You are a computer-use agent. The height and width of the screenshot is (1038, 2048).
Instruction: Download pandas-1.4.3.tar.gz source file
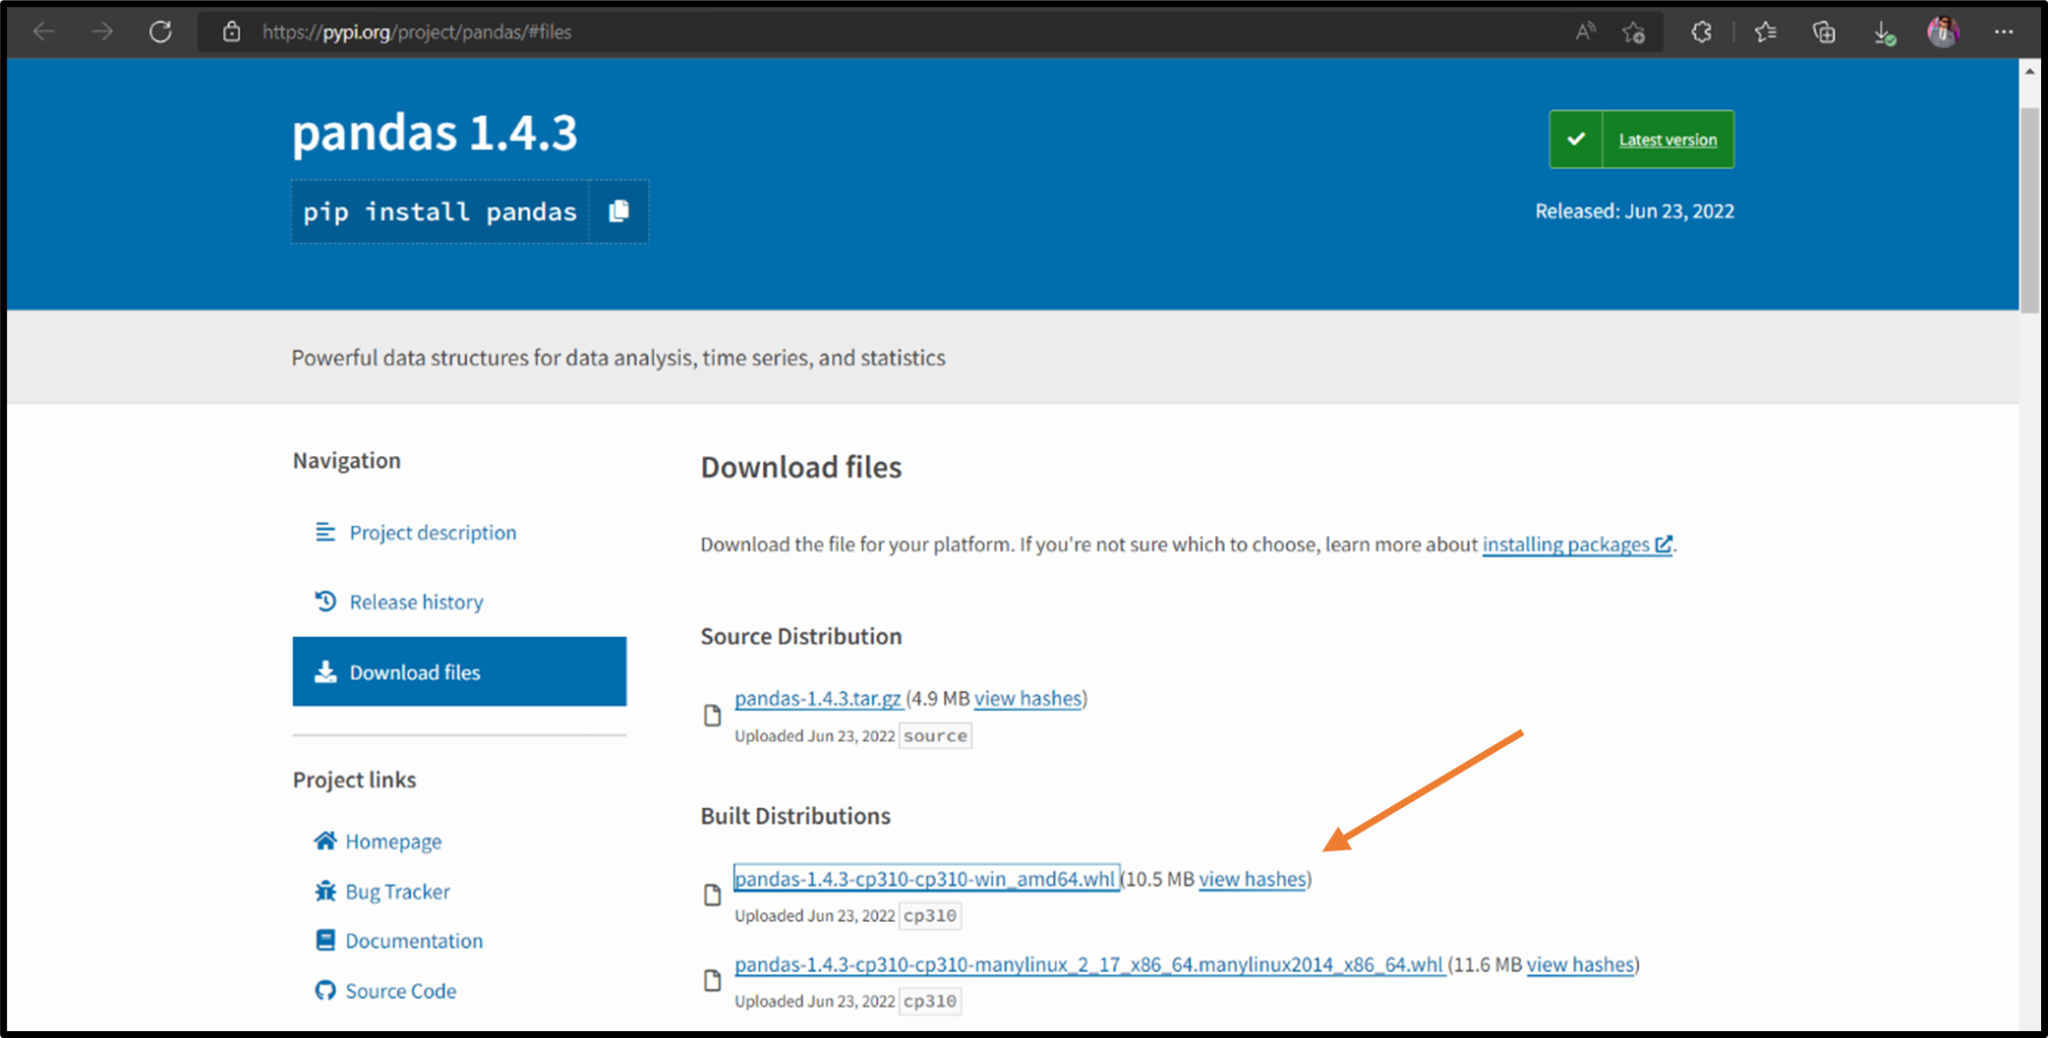[x=817, y=699]
